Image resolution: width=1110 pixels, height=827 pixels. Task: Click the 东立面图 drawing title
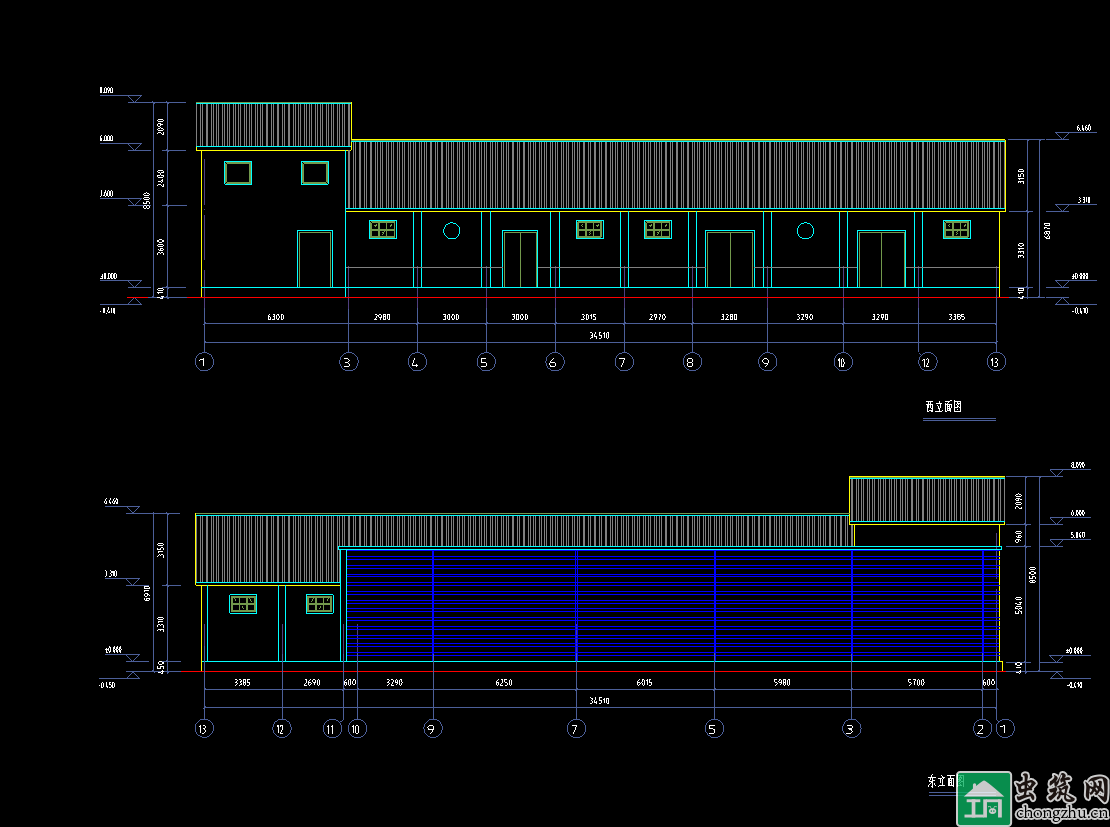tap(942, 780)
